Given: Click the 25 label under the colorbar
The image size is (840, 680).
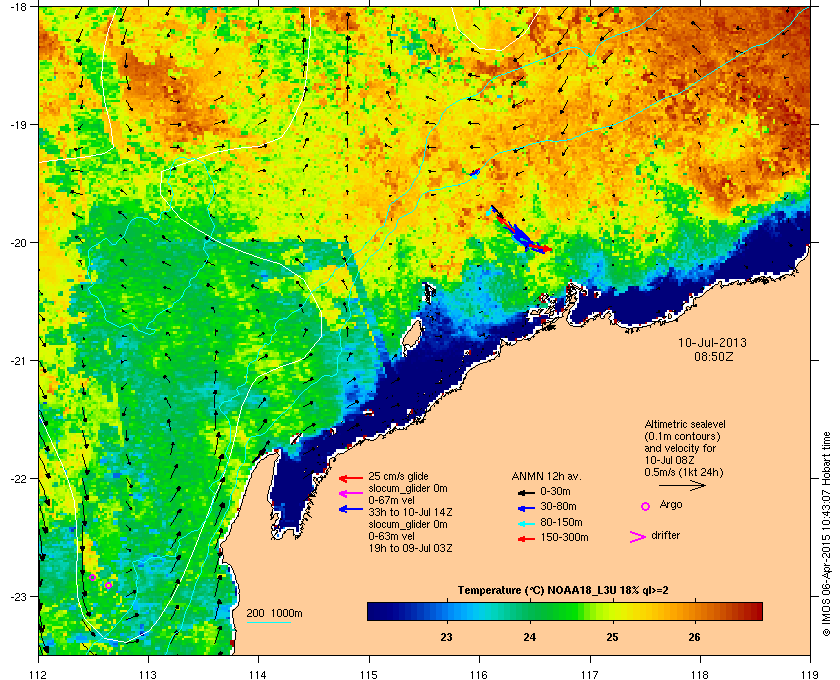Looking at the screenshot, I should (x=612, y=637).
